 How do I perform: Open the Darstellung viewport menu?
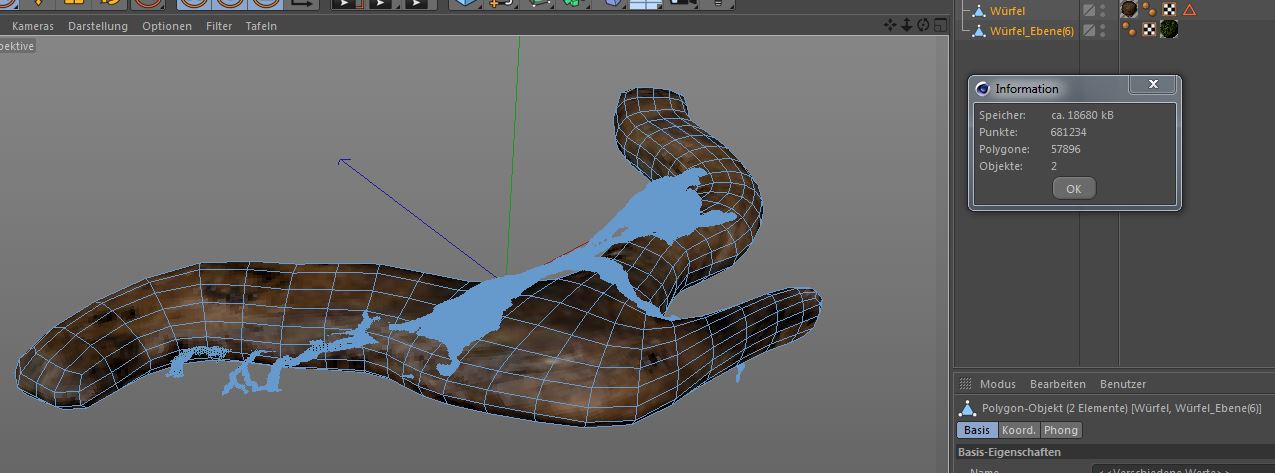(x=98, y=26)
